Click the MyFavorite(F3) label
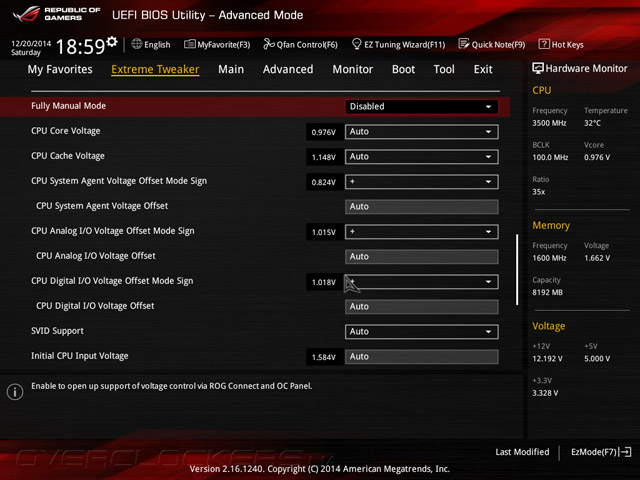This screenshot has height=480, width=640. coord(224,44)
